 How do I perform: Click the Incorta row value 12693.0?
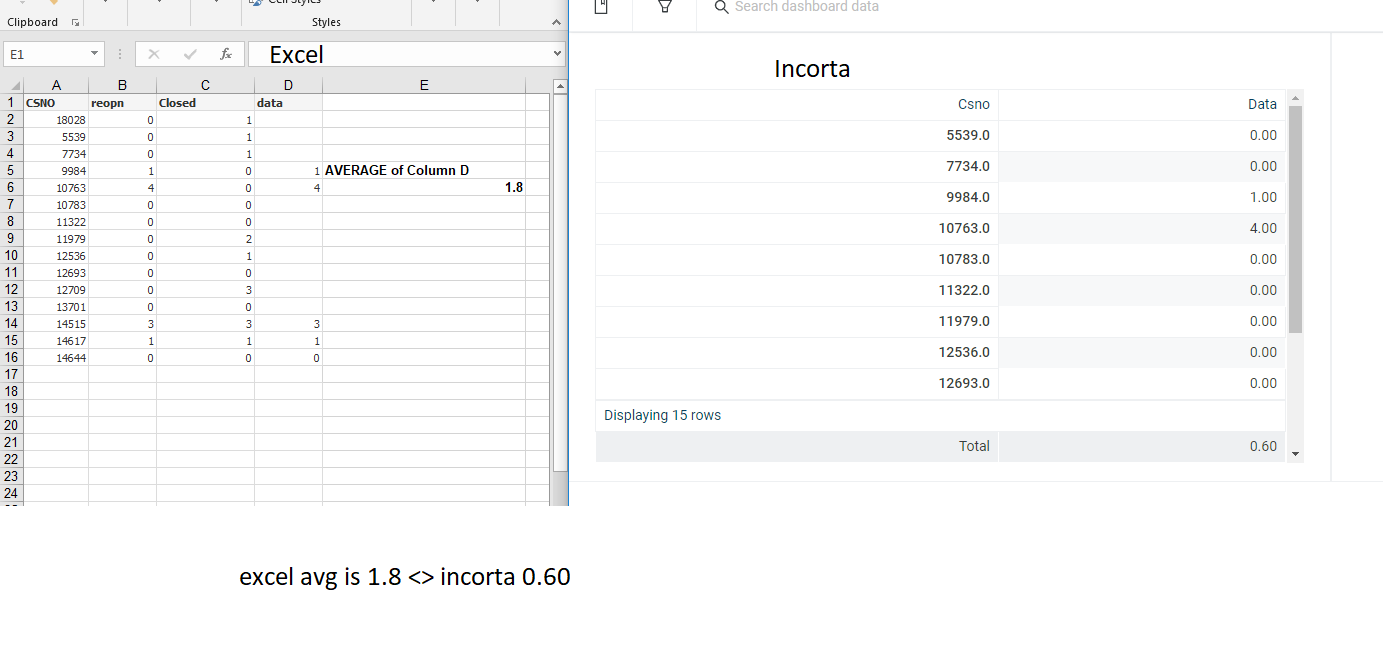pos(964,383)
